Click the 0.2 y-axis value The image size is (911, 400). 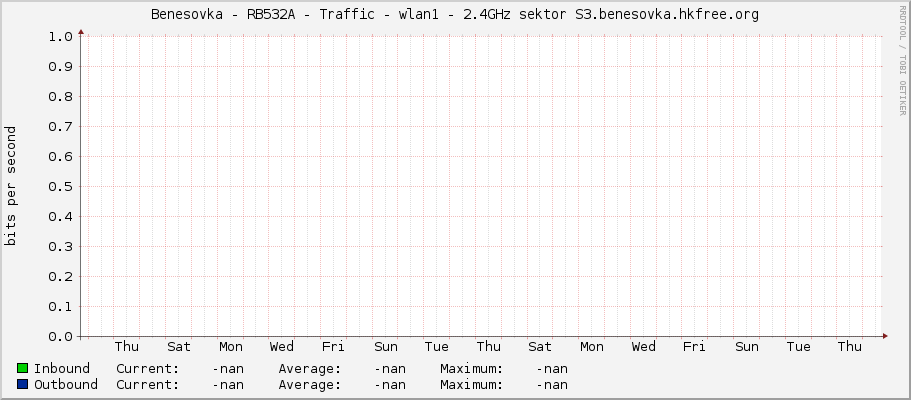(60, 277)
